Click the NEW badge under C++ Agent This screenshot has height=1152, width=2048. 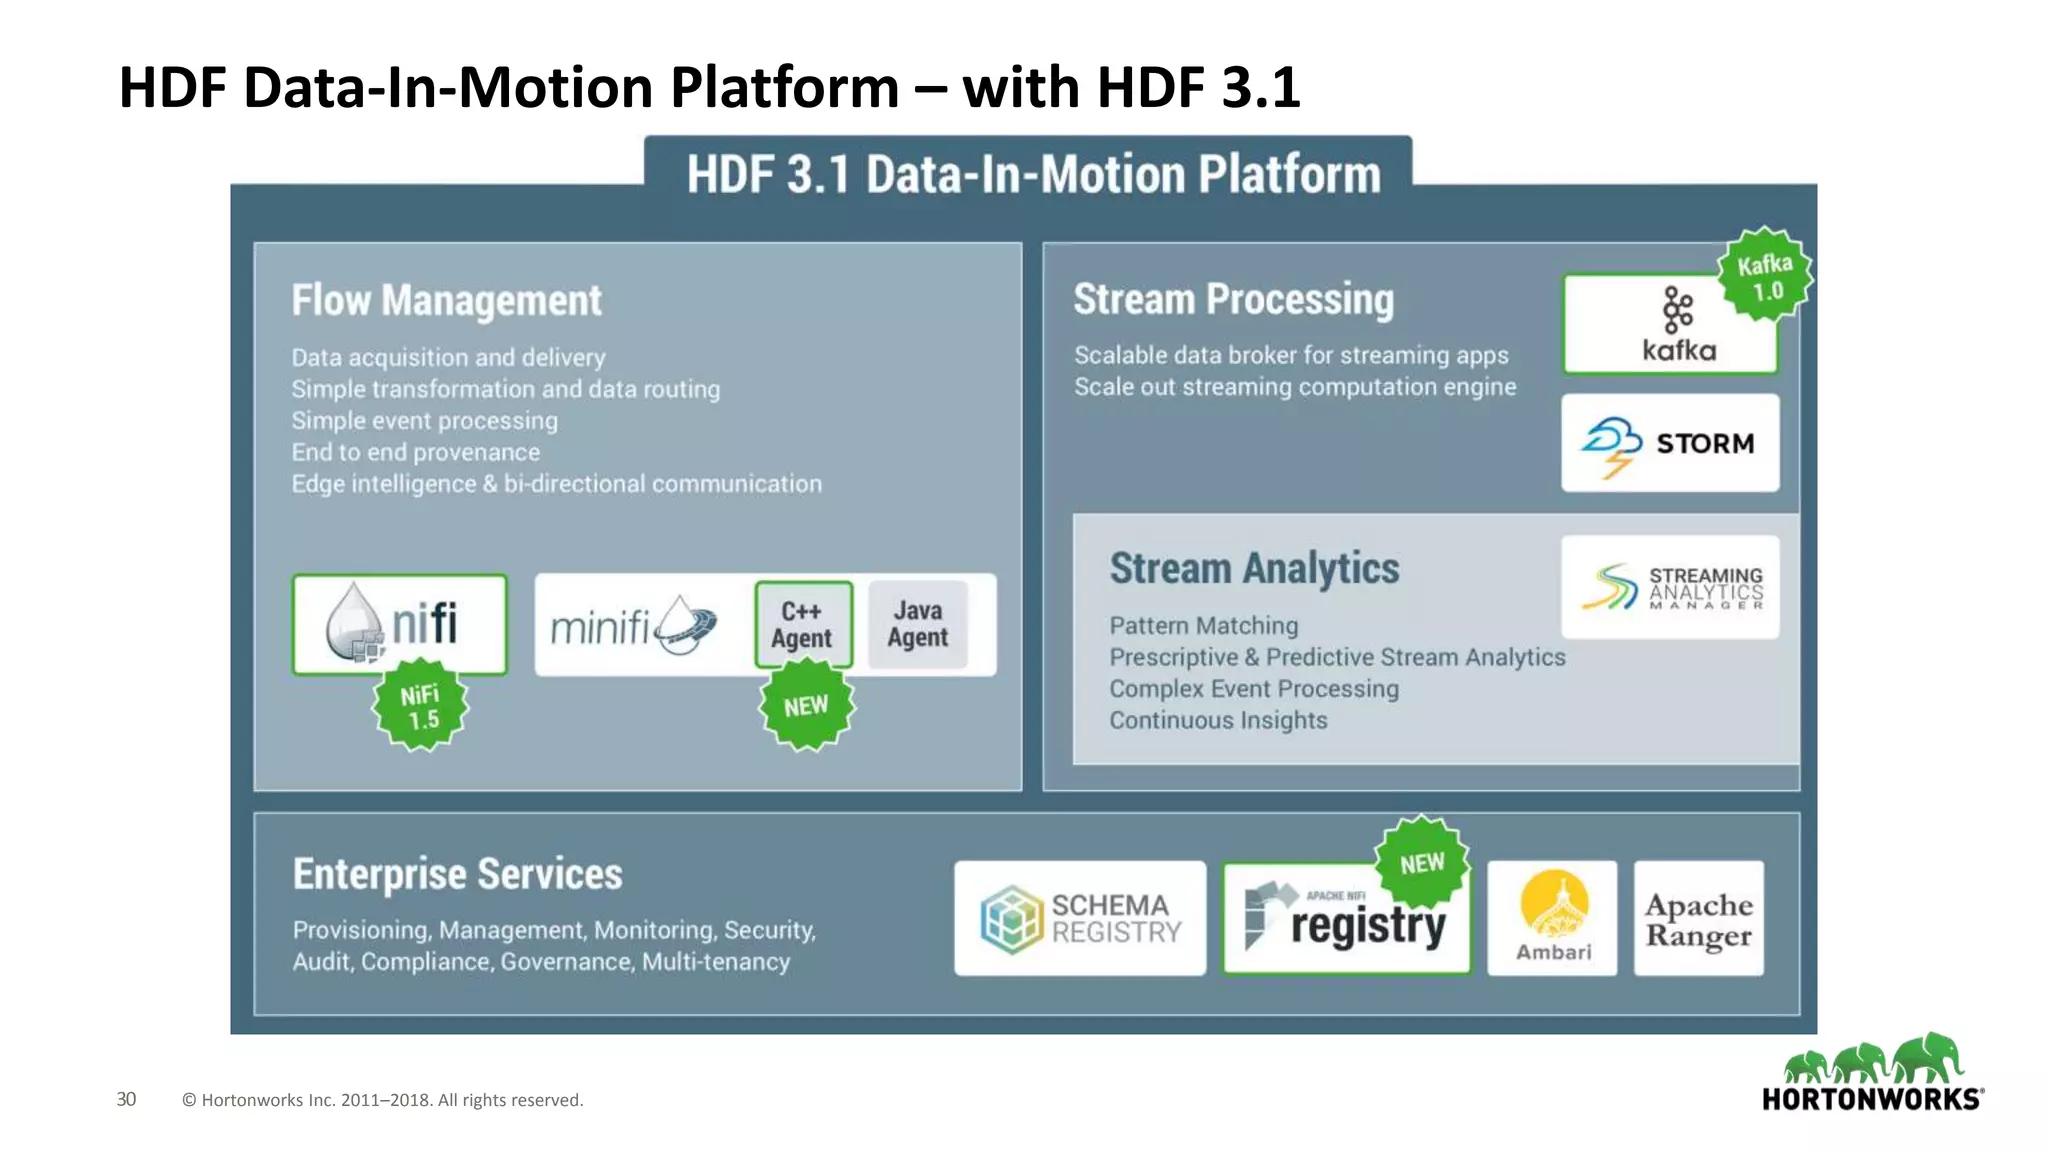(x=806, y=706)
